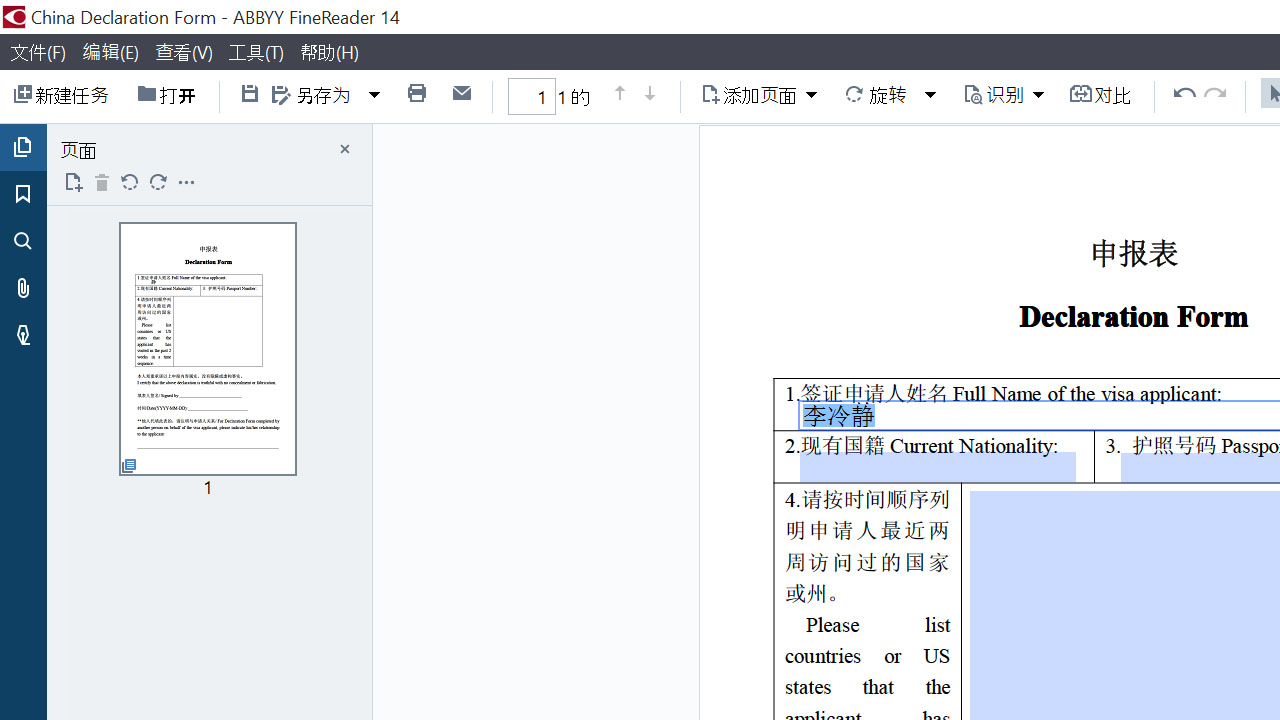Add a new page via the Pages panel icon
Viewport: 1280px width, 720px height.
coord(73,182)
